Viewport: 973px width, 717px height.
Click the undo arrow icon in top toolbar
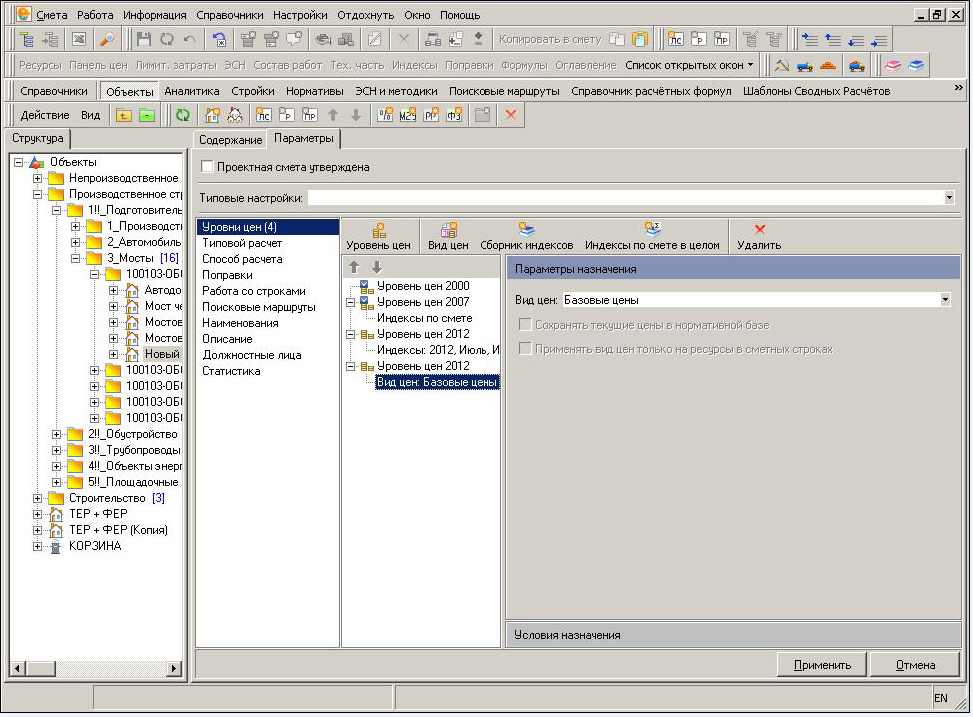(x=189, y=40)
